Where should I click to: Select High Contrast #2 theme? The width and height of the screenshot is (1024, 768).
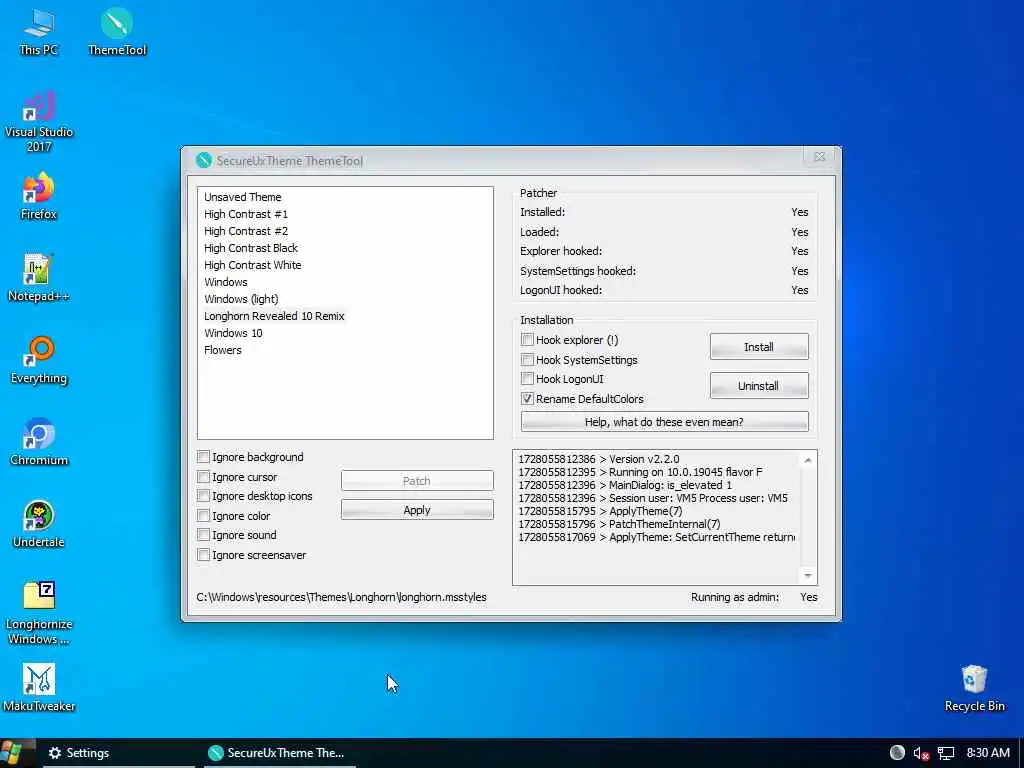click(246, 231)
